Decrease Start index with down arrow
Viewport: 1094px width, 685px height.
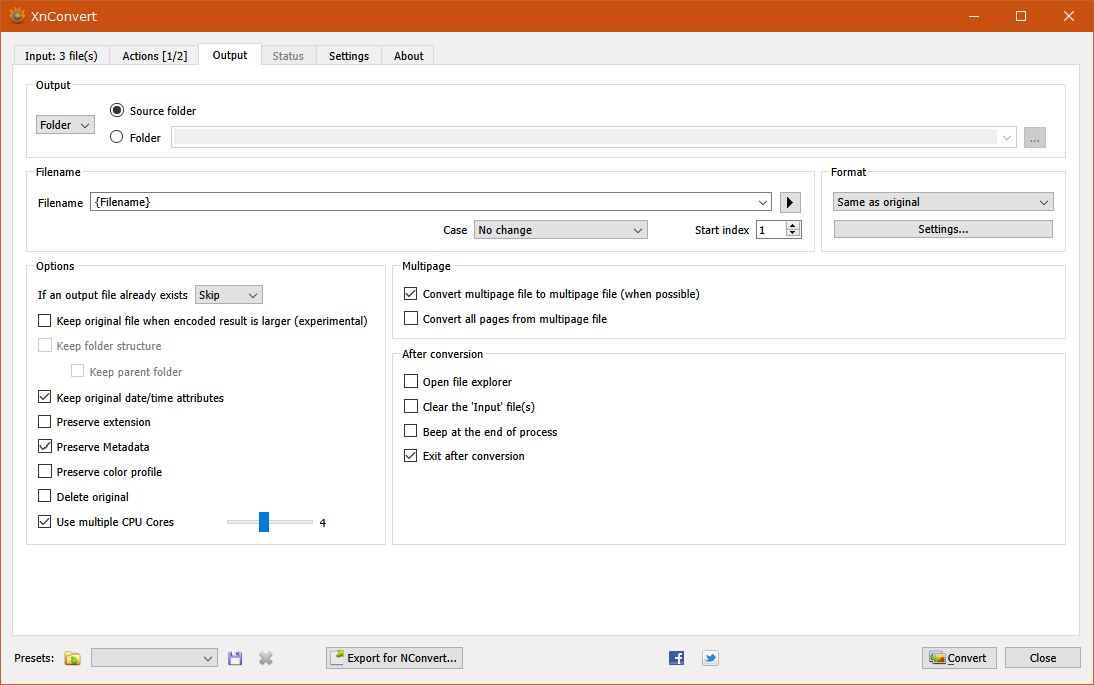(793, 234)
